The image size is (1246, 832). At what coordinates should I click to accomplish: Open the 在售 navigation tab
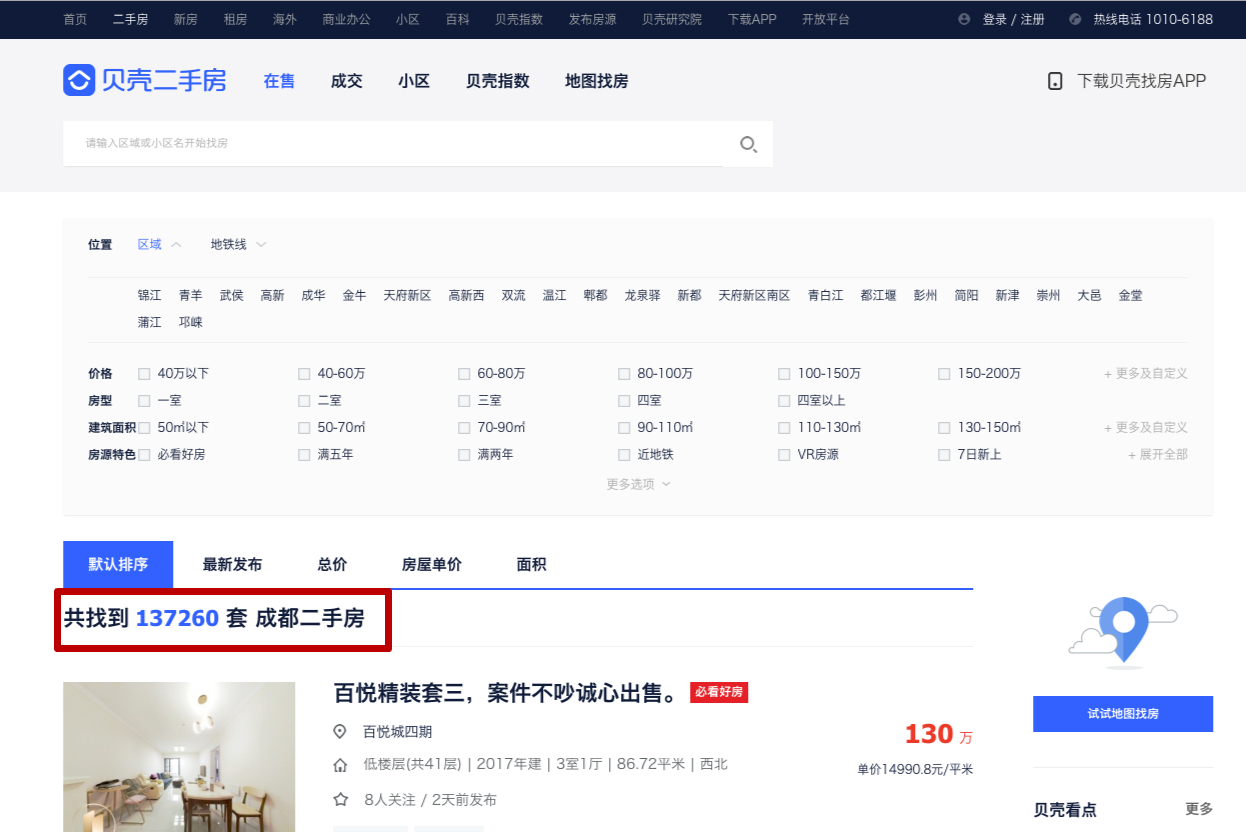click(x=279, y=81)
